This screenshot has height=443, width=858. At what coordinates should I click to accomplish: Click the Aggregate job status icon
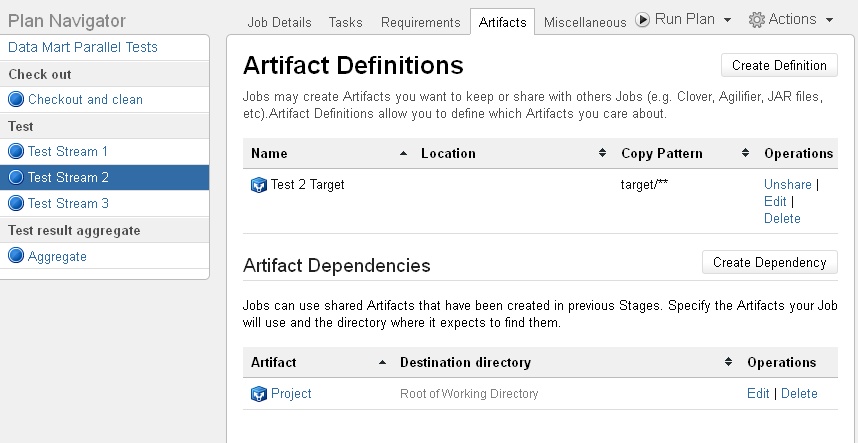16,255
